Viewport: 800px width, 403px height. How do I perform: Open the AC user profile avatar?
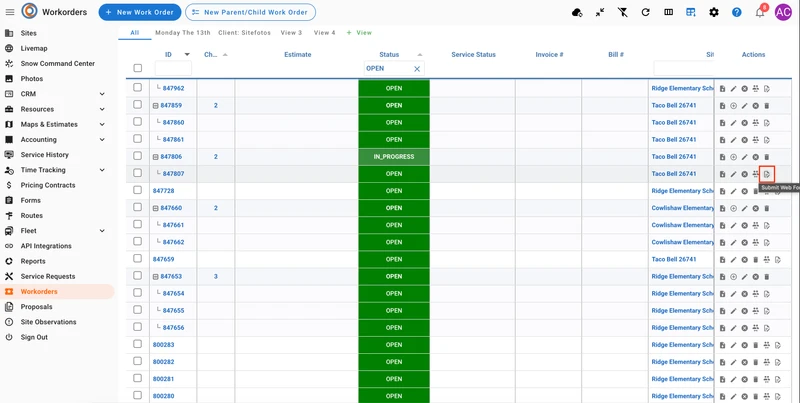click(x=783, y=12)
